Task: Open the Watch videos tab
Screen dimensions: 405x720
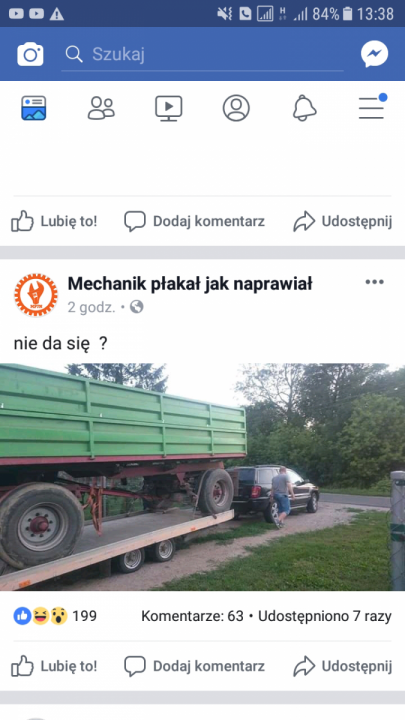Action: (x=169, y=108)
